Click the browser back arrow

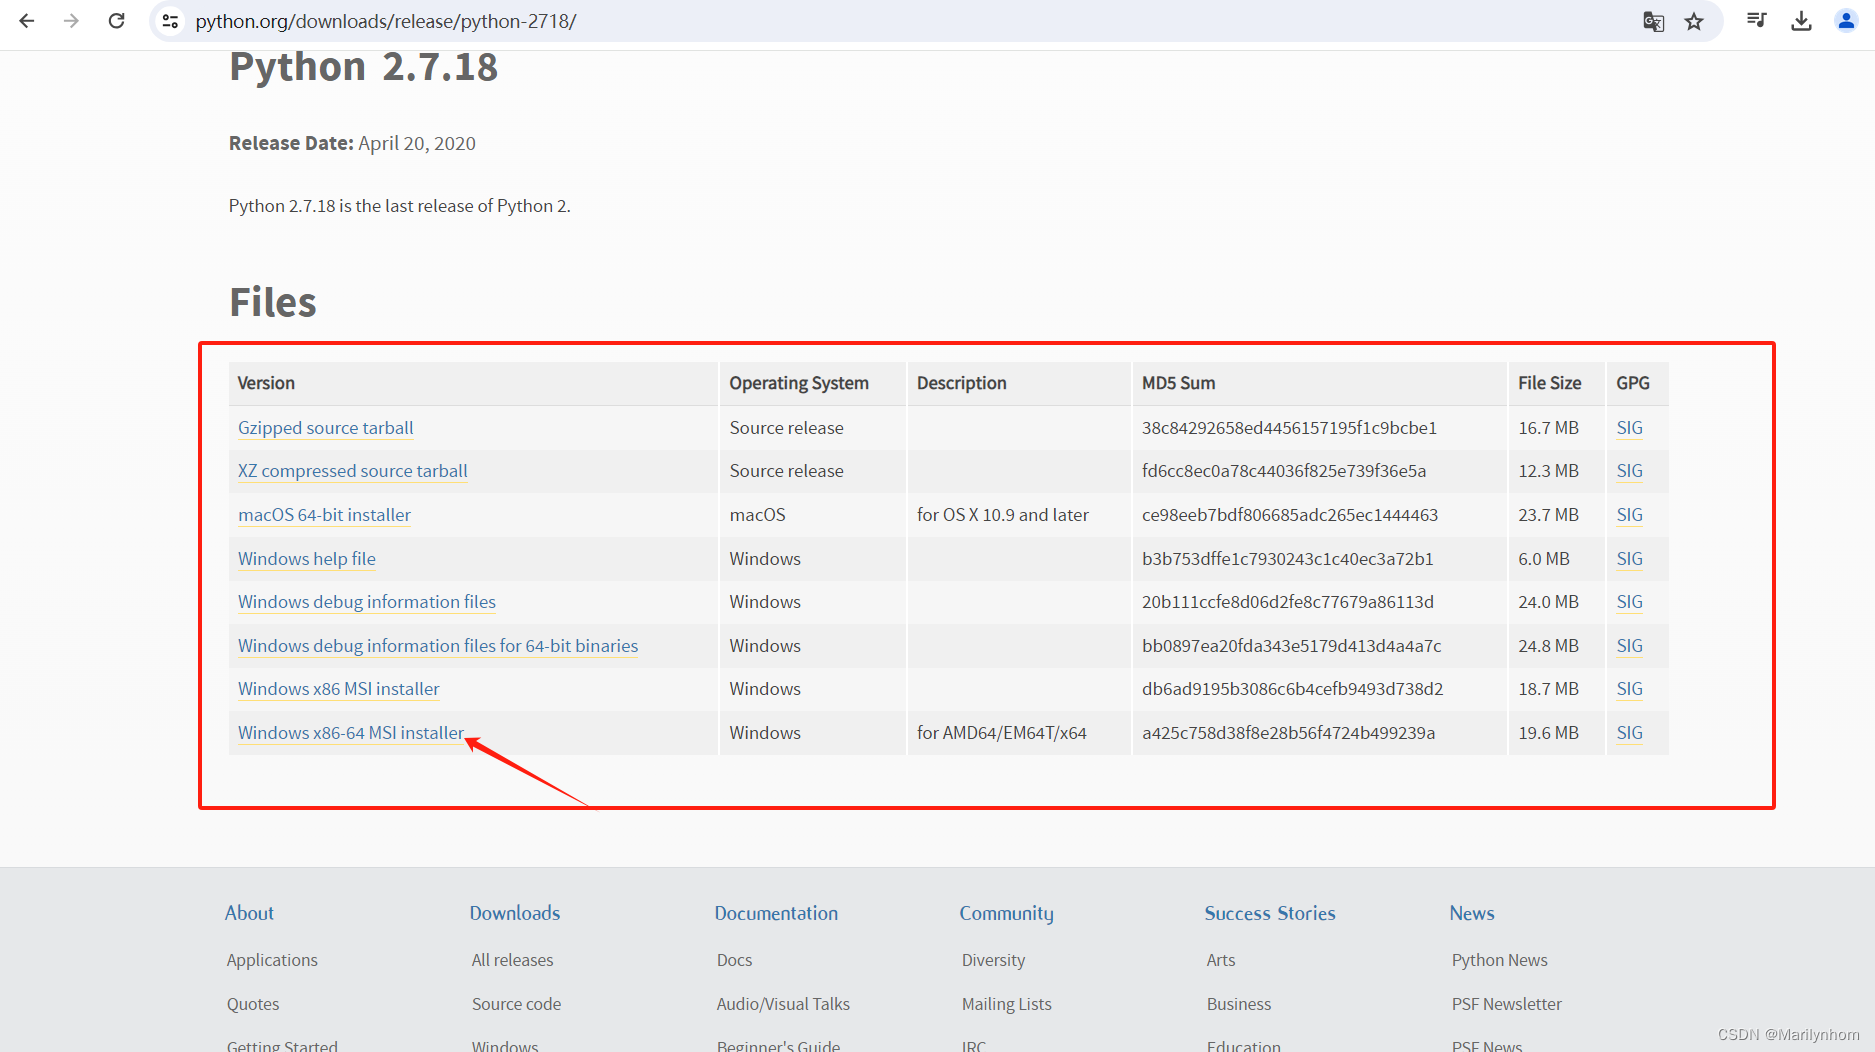coord(27,21)
